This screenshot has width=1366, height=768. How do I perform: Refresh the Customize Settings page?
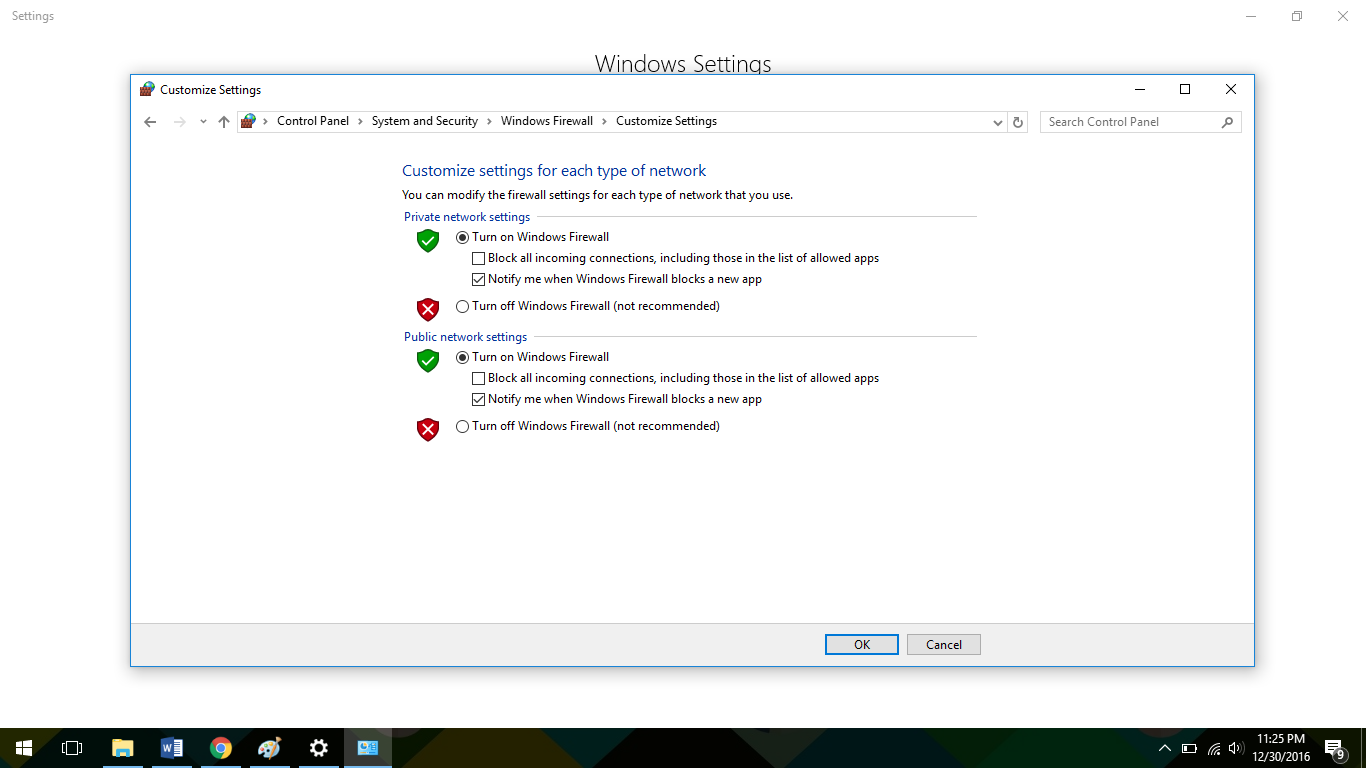point(1018,122)
